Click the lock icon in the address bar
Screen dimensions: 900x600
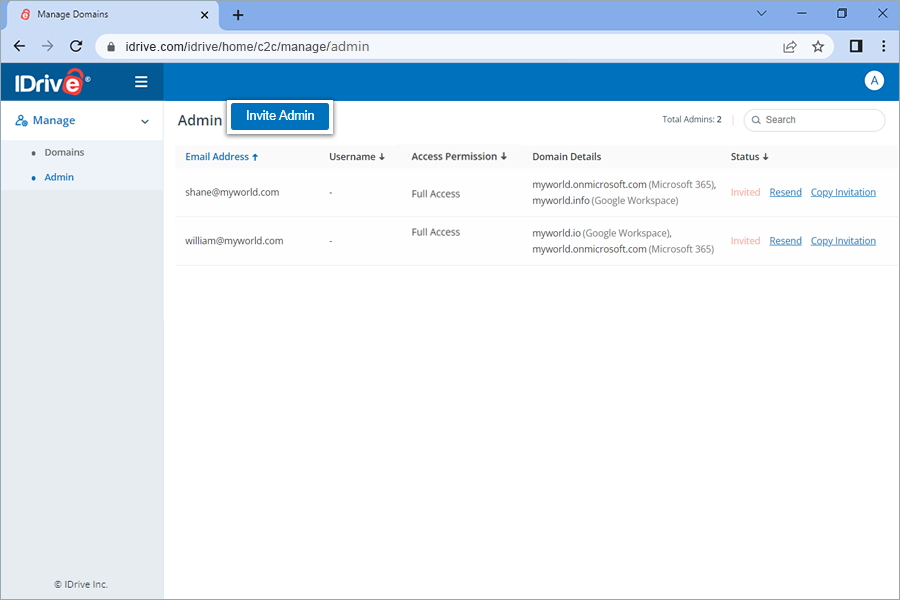(x=111, y=47)
